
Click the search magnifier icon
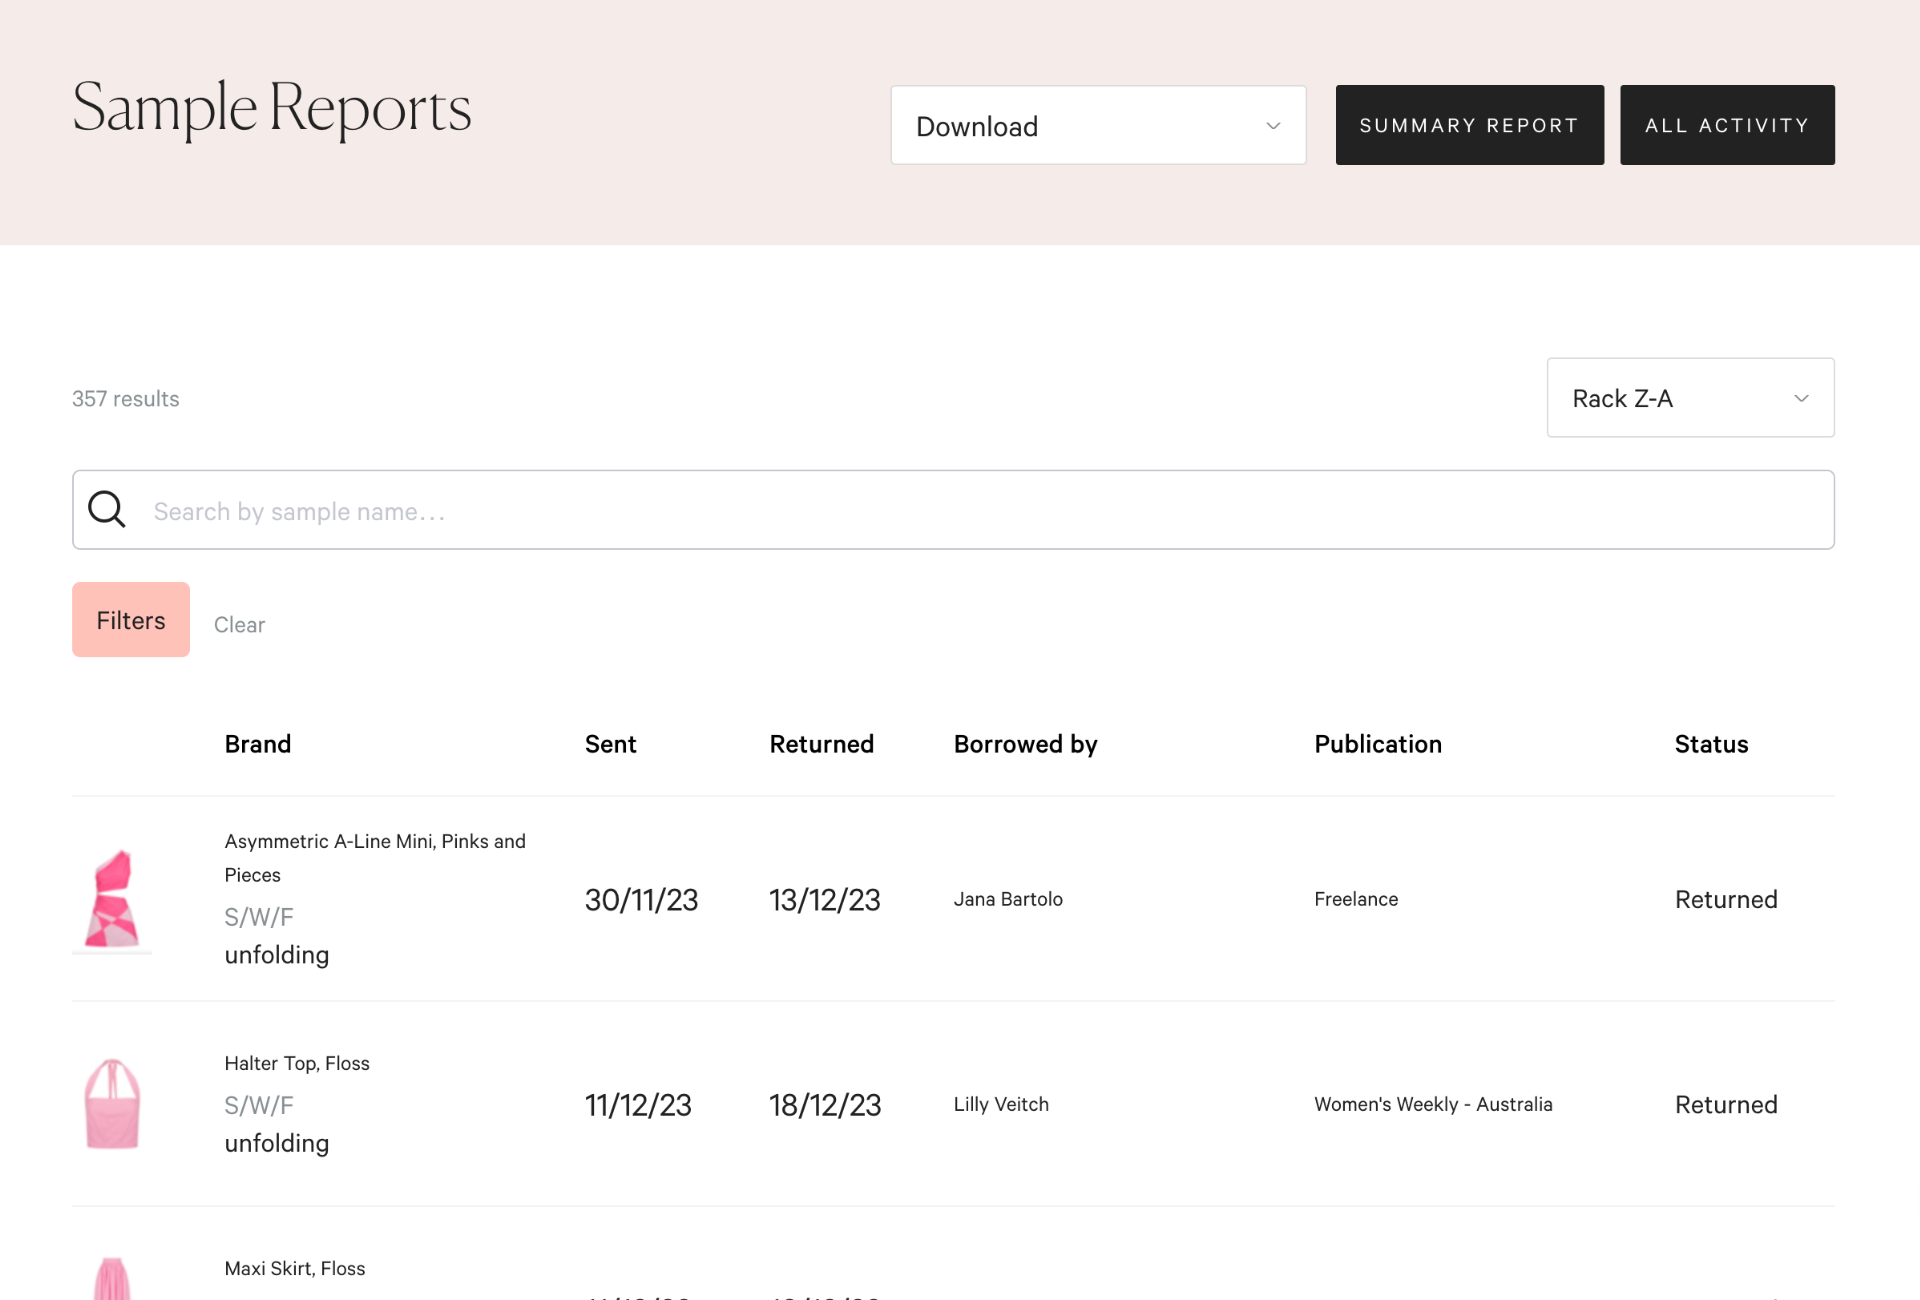click(107, 509)
